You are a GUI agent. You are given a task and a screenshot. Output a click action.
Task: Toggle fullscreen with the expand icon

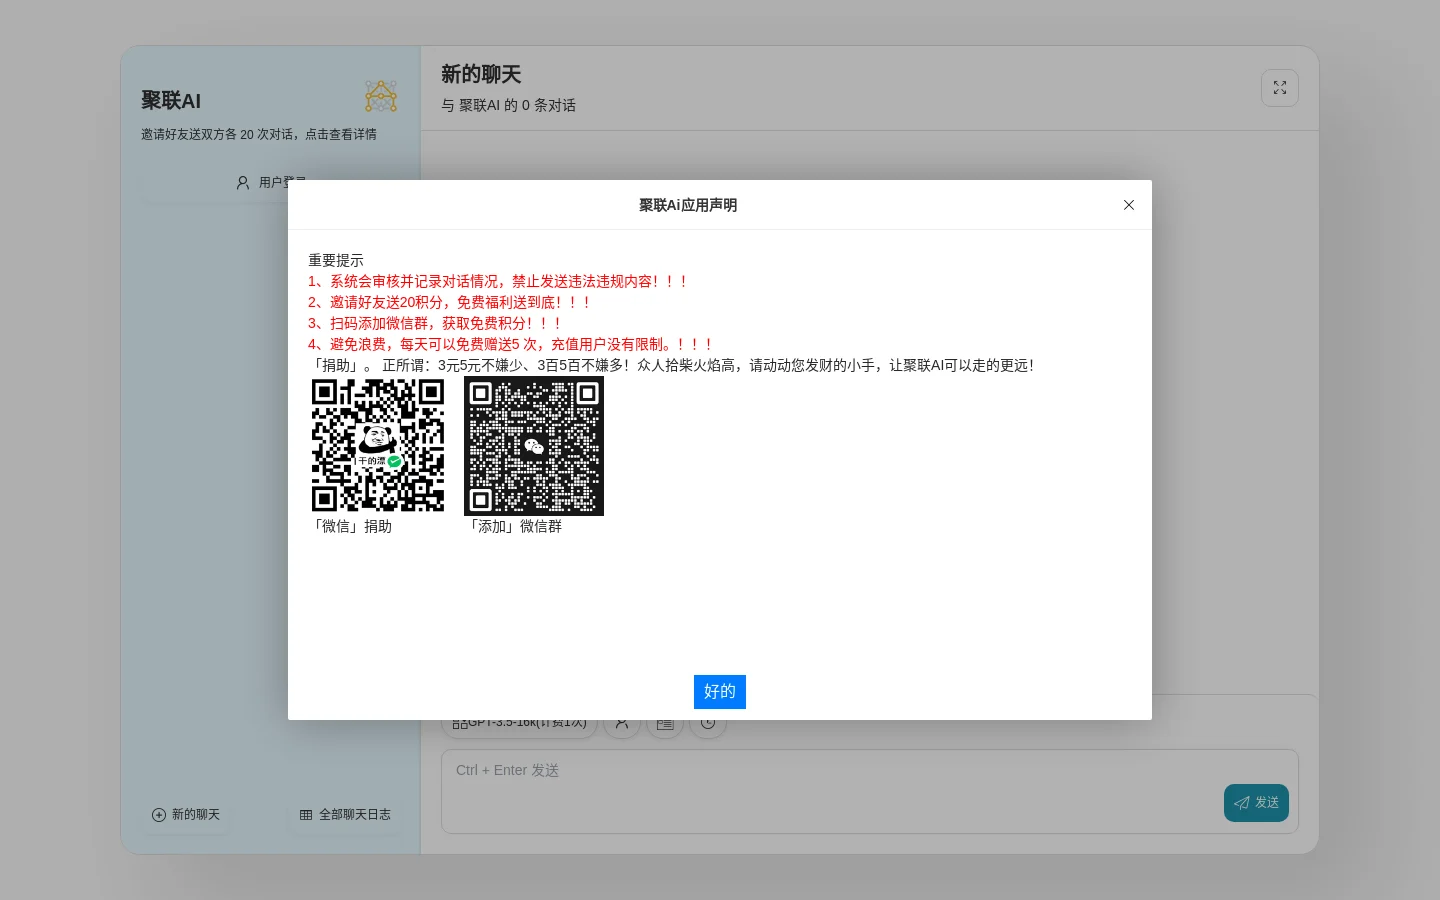click(1279, 88)
